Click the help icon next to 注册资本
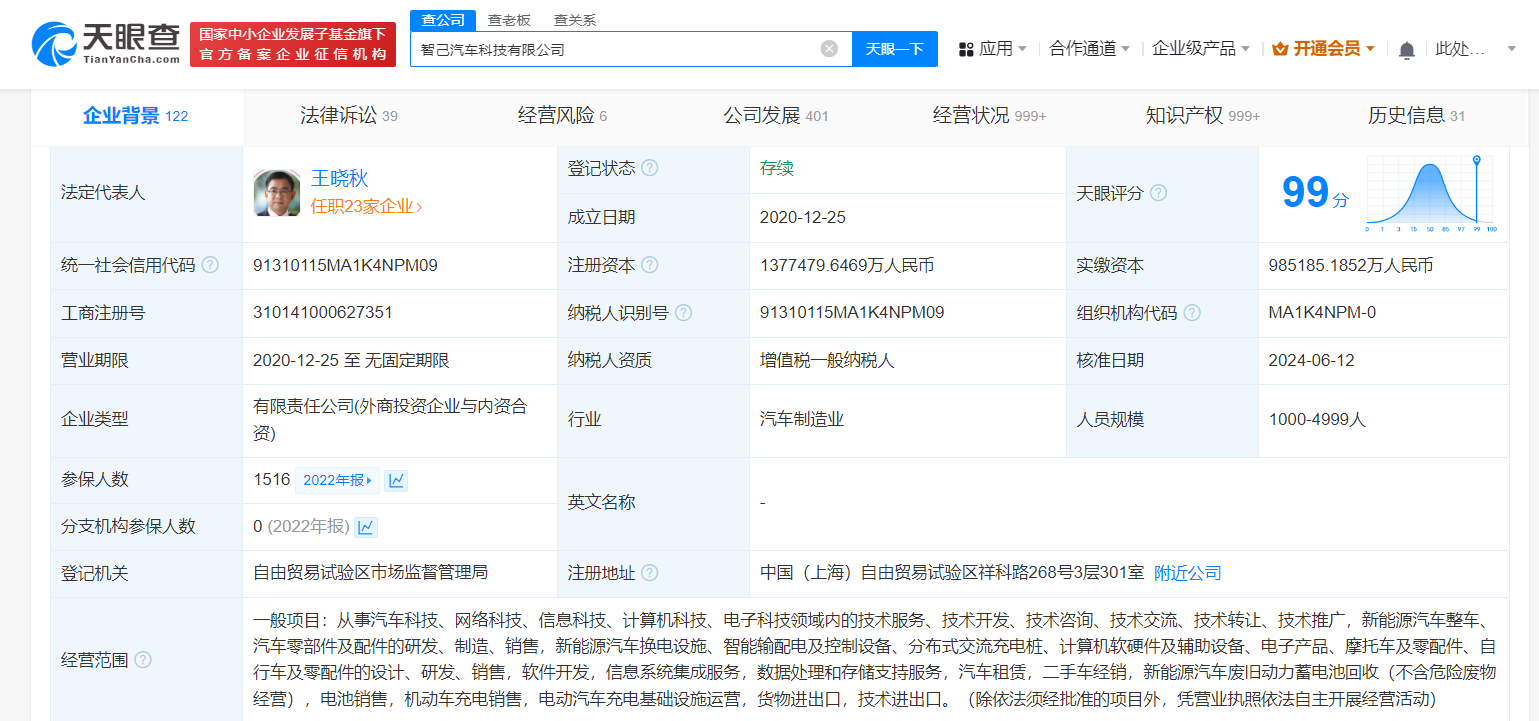Image resolution: width=1539 pixels, height=721 pixels. coord(651,265)
